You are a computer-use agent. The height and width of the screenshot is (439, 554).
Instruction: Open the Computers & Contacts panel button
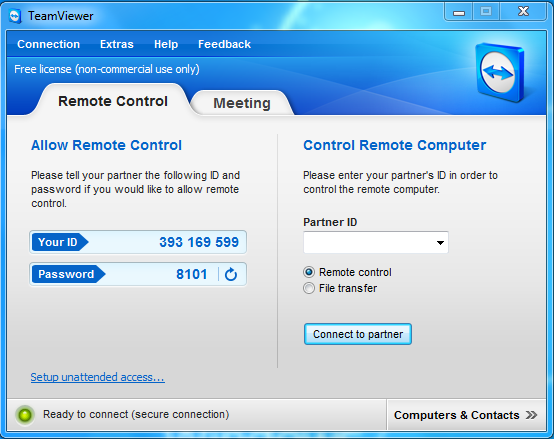coord(466,415)
